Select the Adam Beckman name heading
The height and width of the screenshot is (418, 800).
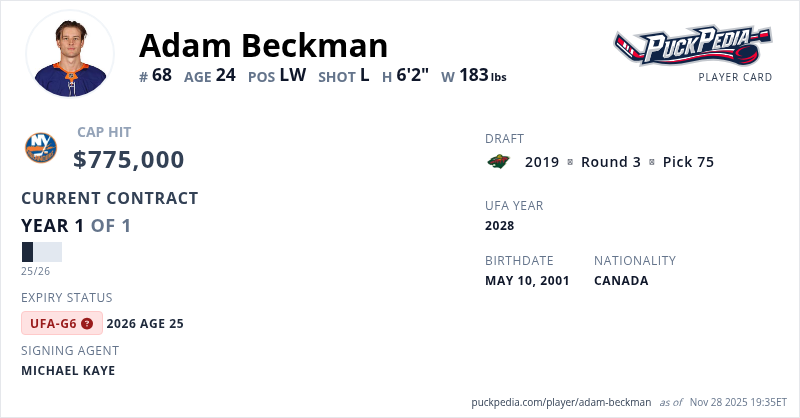pos(263,45)
